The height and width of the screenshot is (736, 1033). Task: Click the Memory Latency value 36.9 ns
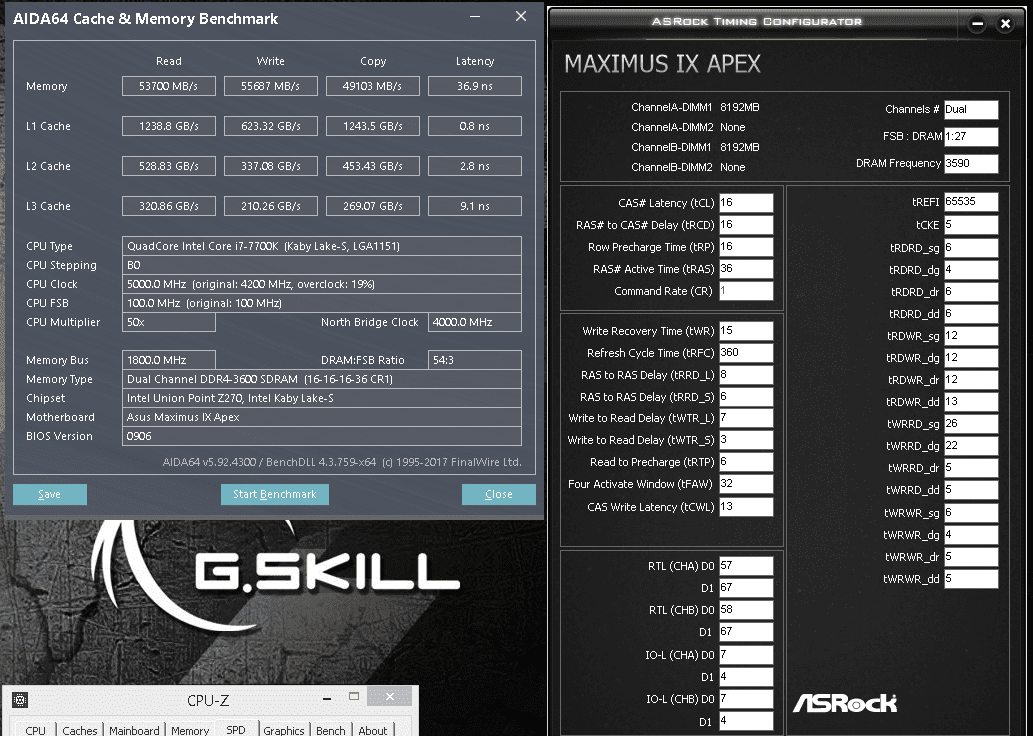pyautogui.click(x=475, y=86)
